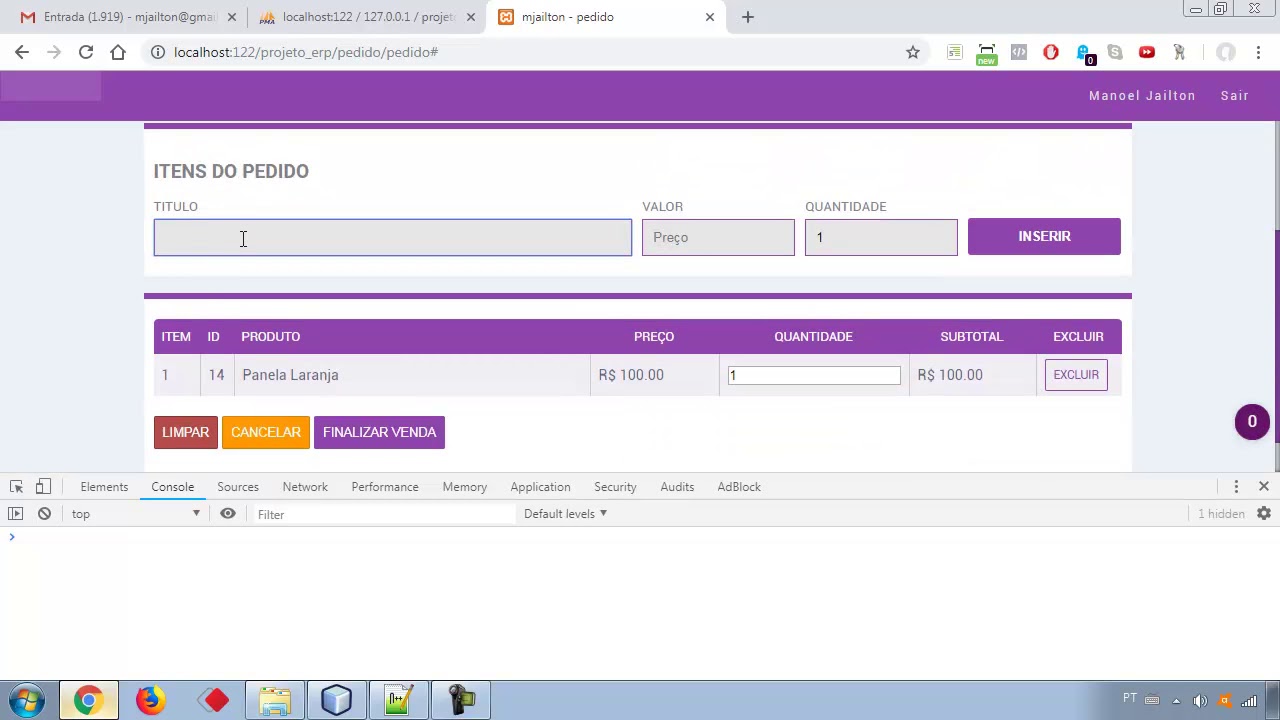Toggle the console sidebar panel icon
The image size is (1280, 720).
click(16, 514)
